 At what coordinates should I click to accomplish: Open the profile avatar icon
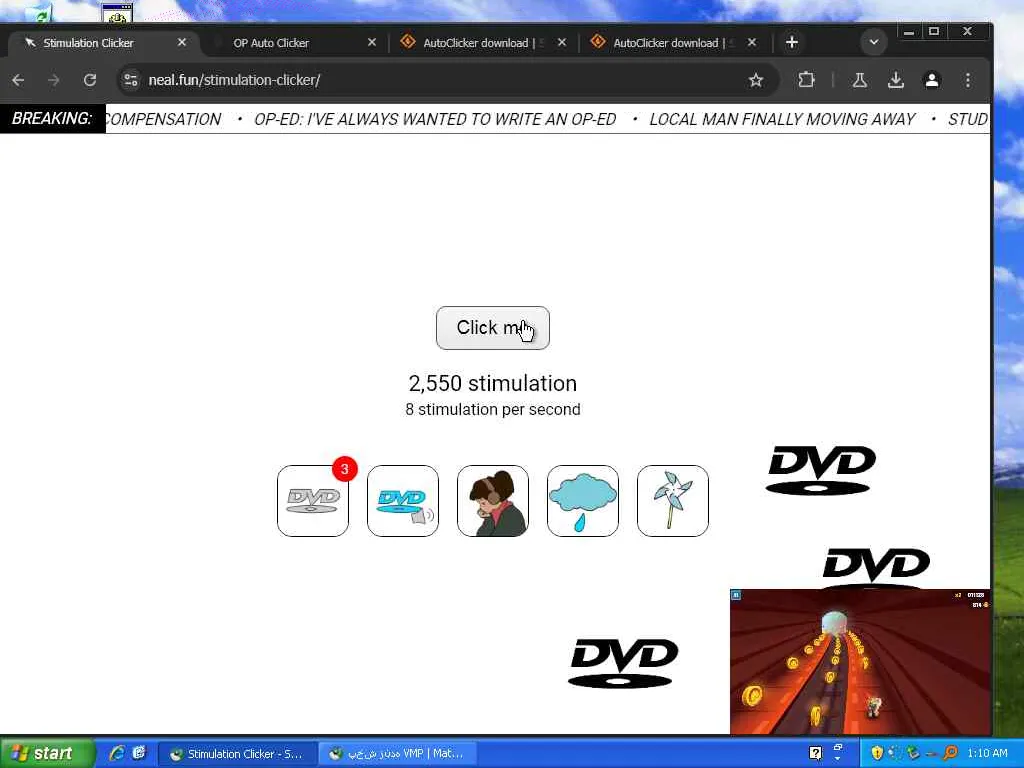tap(932, 80)
